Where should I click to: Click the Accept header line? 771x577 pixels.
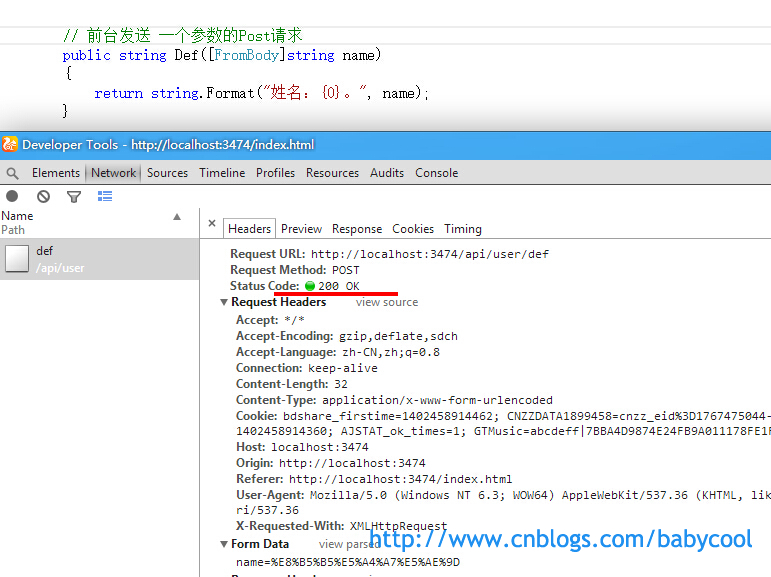[270, 320]
